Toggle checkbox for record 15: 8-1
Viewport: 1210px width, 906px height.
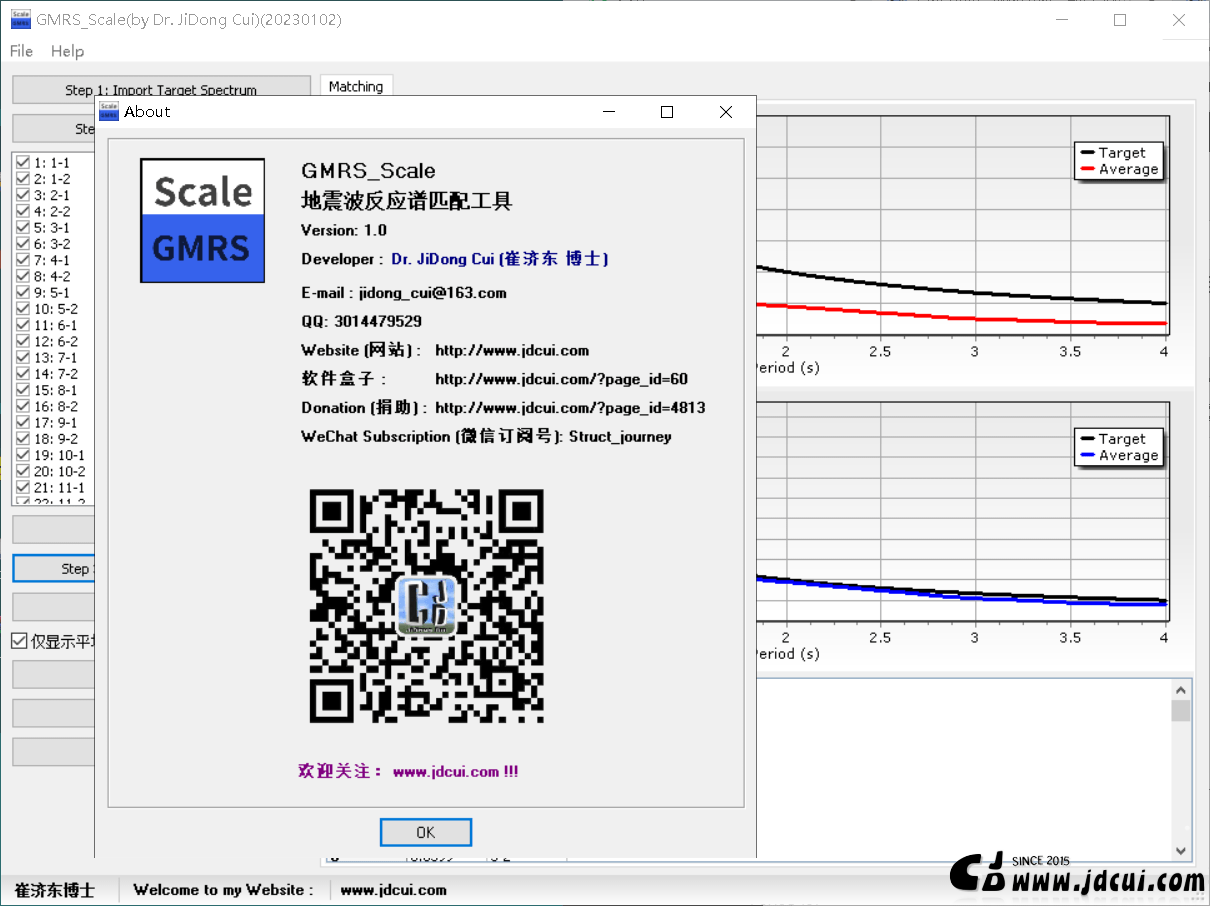click(23, 390)
